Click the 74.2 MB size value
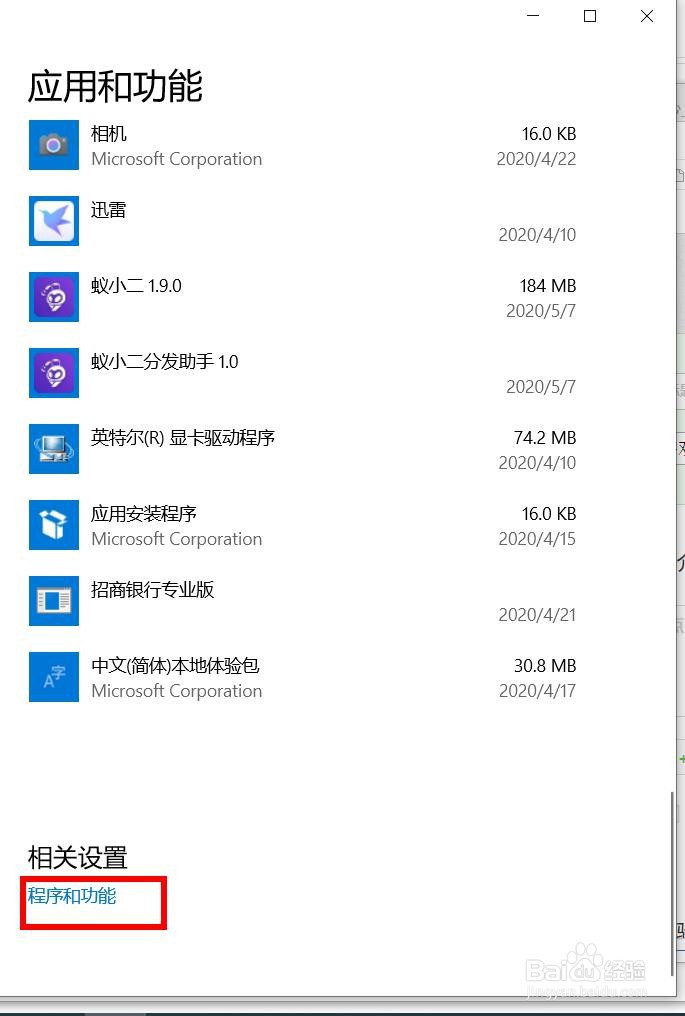685x1016 pixels. (545, 438)
